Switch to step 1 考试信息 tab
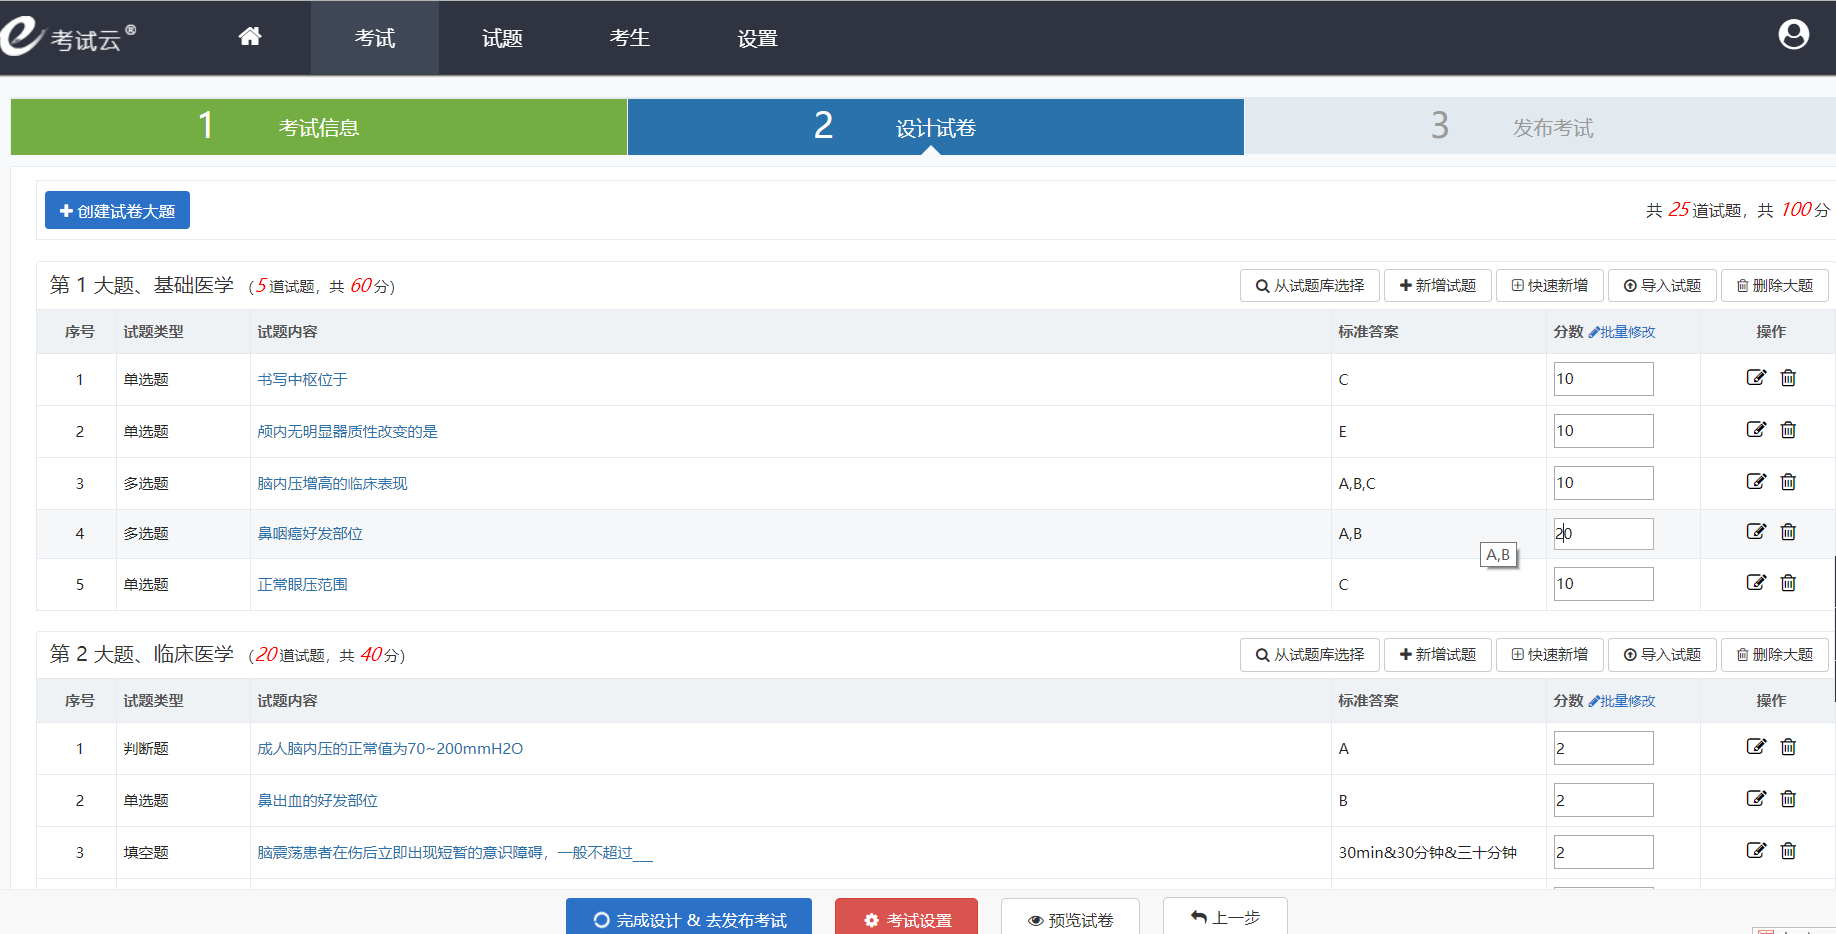This screenshot has width=1836, height=934. (319, 127)
